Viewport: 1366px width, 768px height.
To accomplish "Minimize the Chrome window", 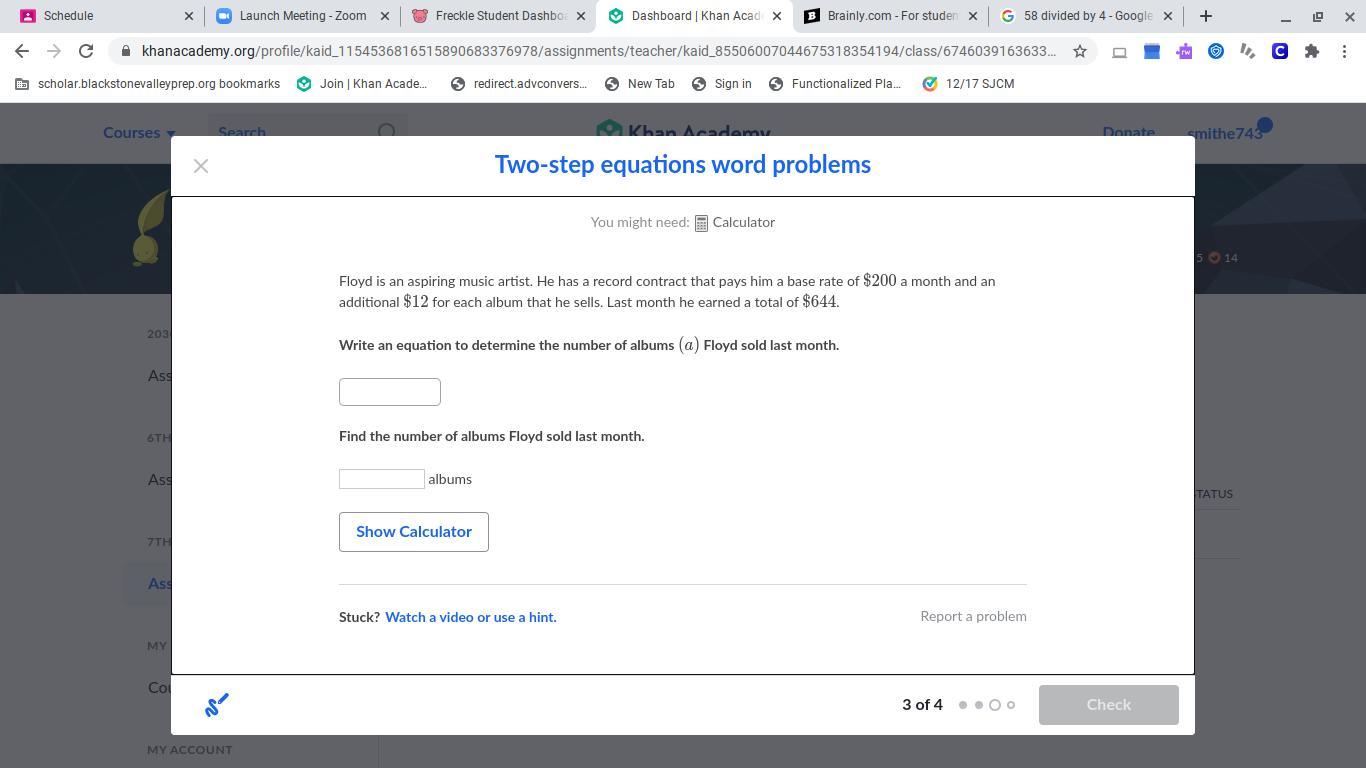I will (1286, 16).
